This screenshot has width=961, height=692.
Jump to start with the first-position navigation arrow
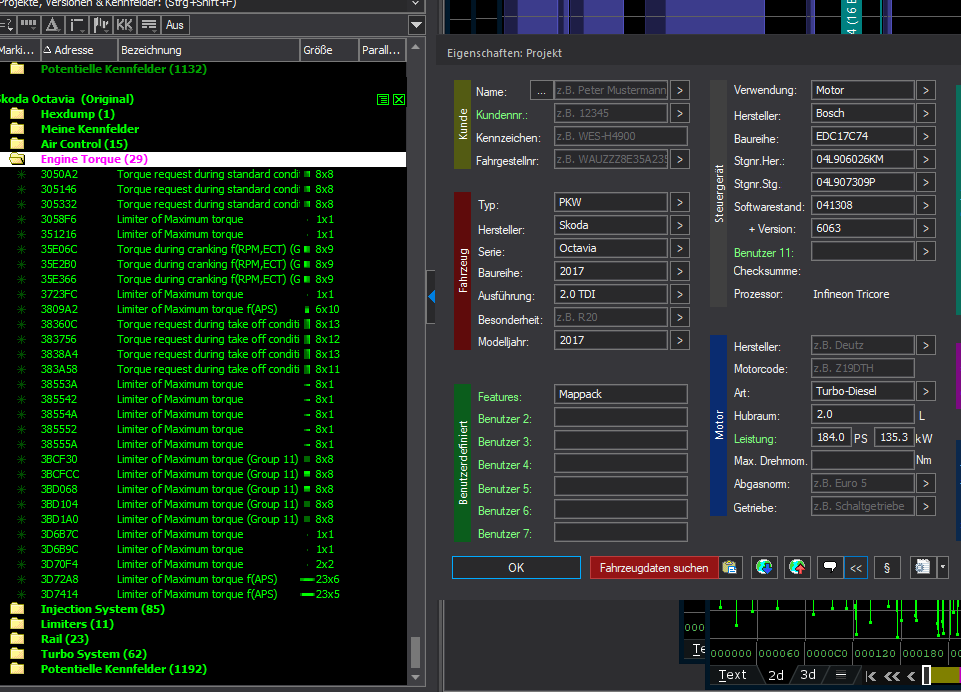(x=872, y=676)
